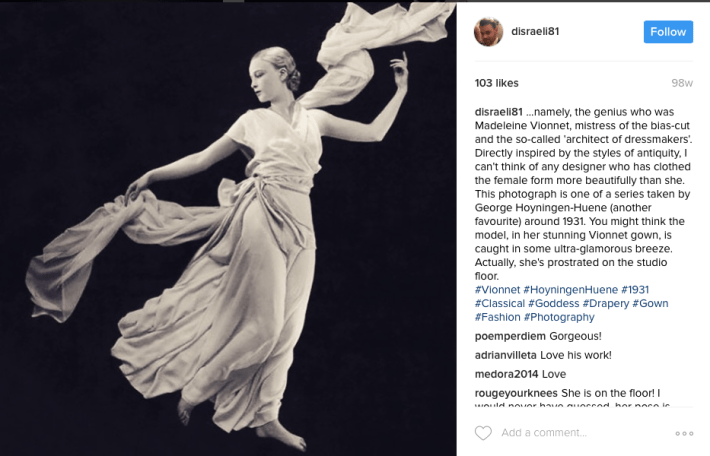The image size is (710, 456).
Task: Open the #Photography hashtag
Action: point(559,317)
